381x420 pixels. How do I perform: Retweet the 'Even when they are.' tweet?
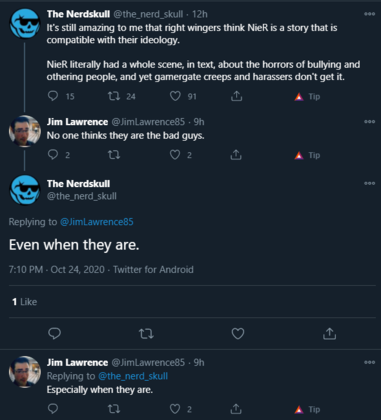pos(146,333)
